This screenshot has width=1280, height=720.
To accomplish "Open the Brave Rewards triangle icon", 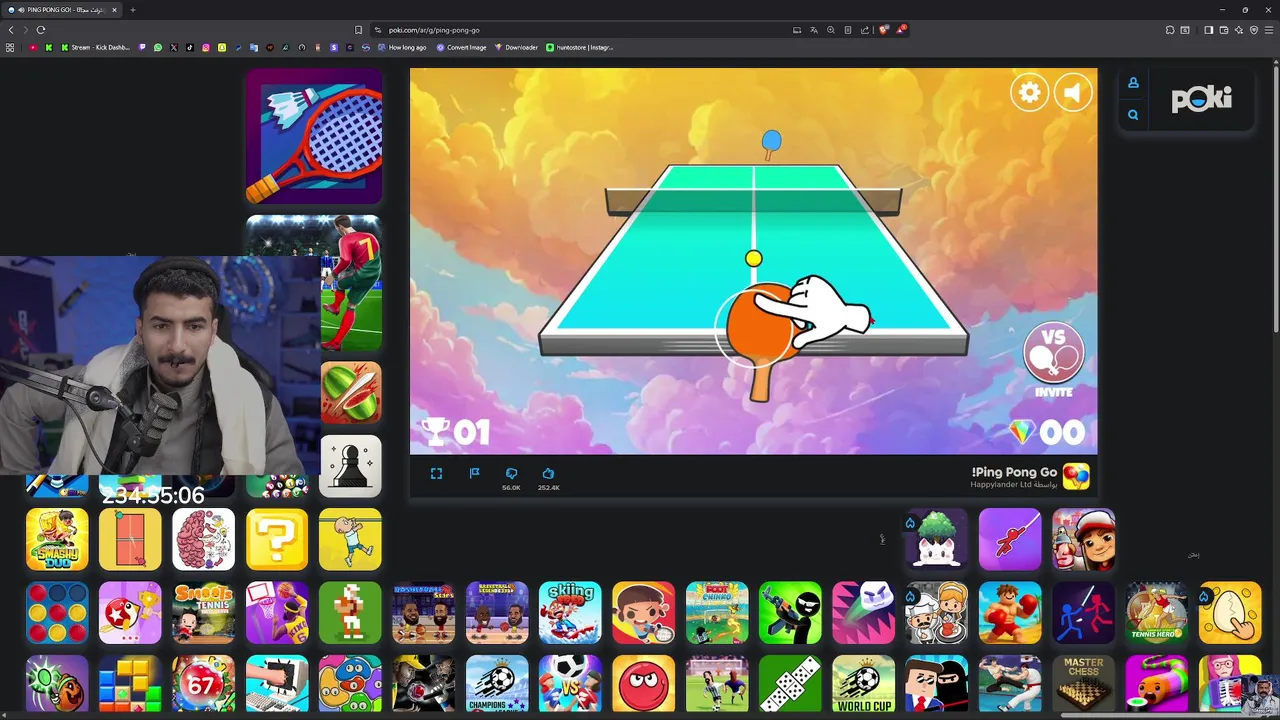I will coord(901,30).
